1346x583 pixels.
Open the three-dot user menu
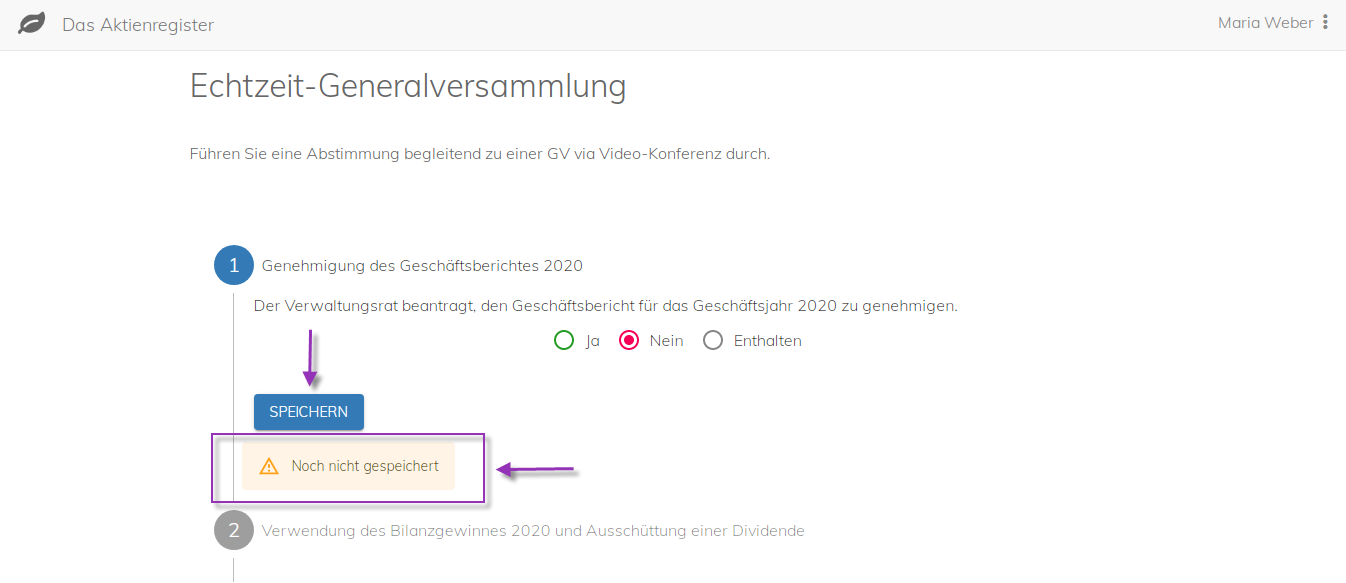[x=1326, y=23]
